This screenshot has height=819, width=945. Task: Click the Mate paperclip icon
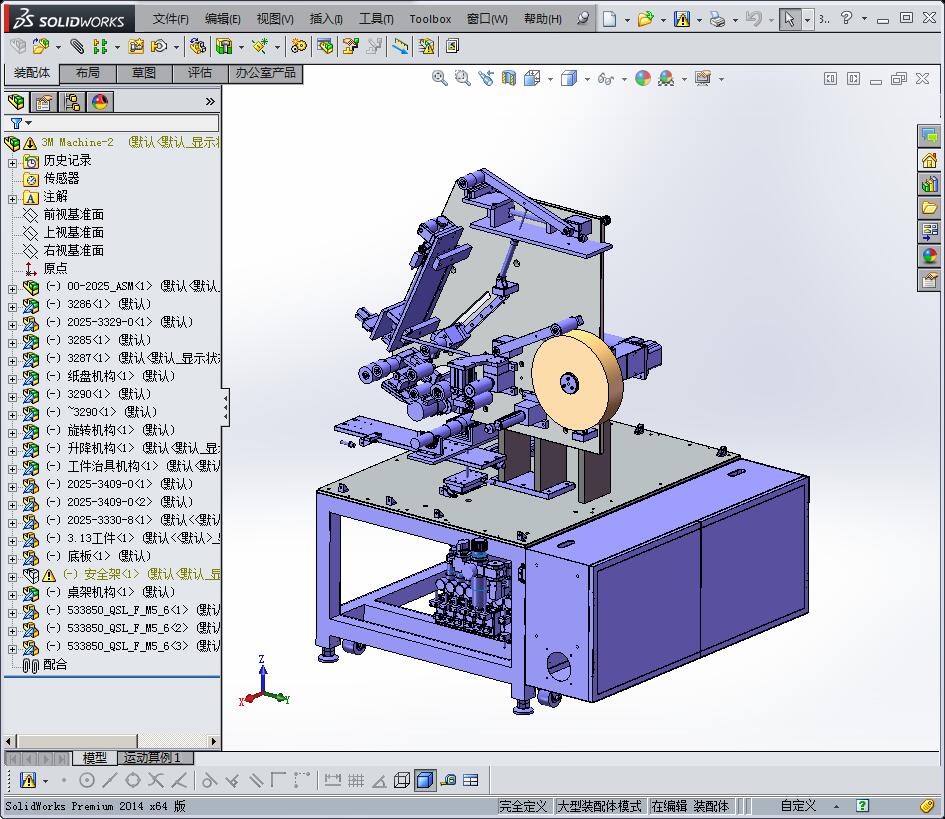[x=77, y=46]
